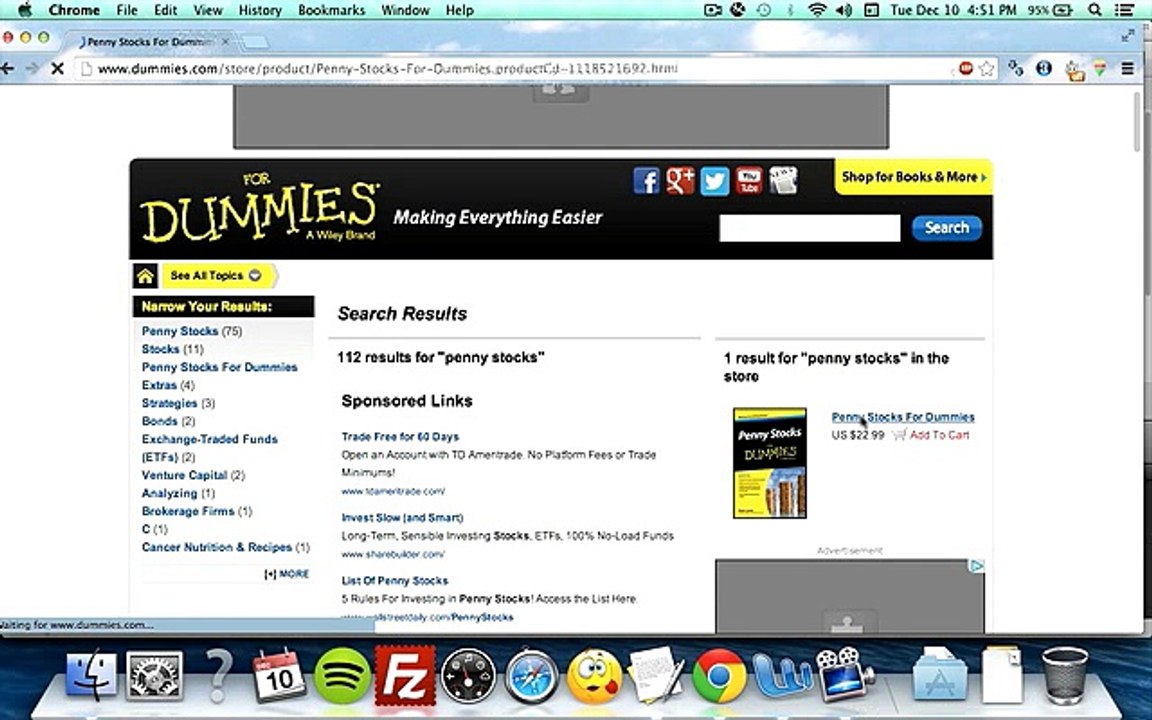Click the Penny Stocks book cover thumbnail

click(769, 463)
